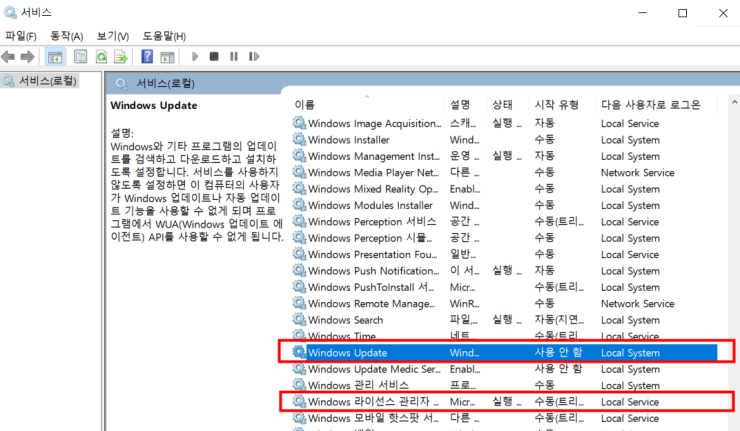The image size is (740, 431).
Task: Click 자동(지연.. in Windows Search row
Action: (x=559, y=320)
